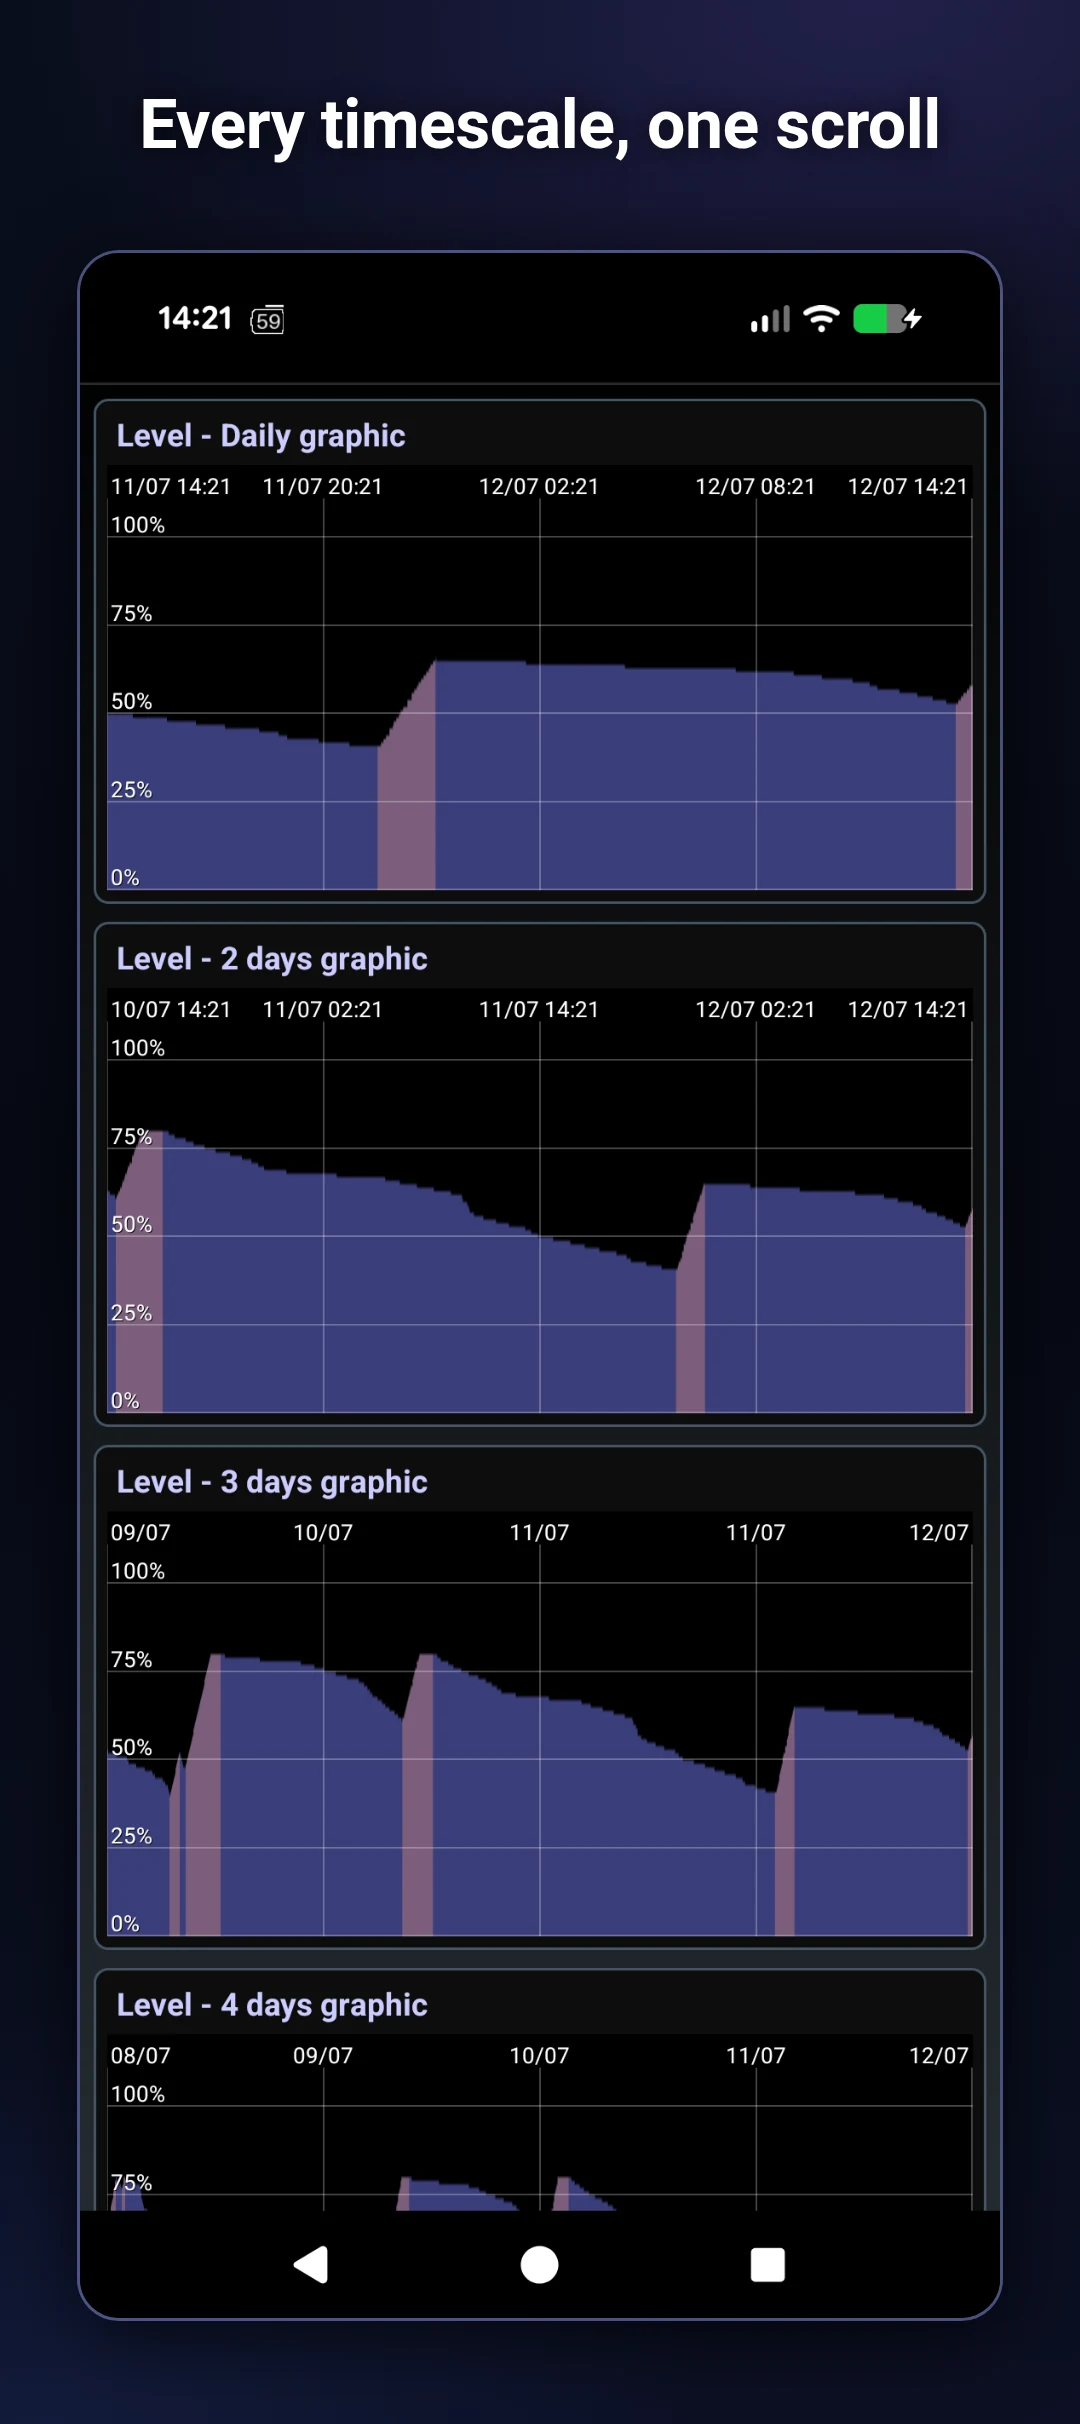This screenshot has height=2424, width=1080.
Task: Tap the 12/07 02:21 label in 2 days chart
Action: point(755,1010)
